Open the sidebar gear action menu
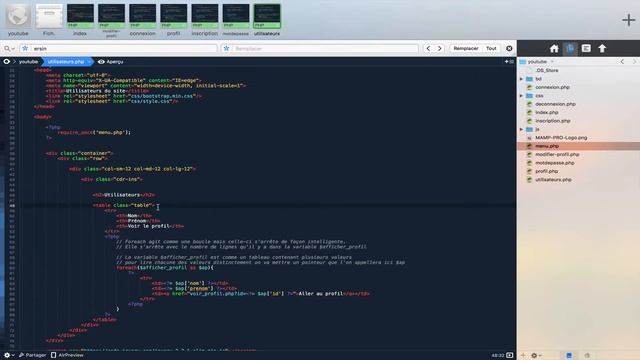 point(536,356)
